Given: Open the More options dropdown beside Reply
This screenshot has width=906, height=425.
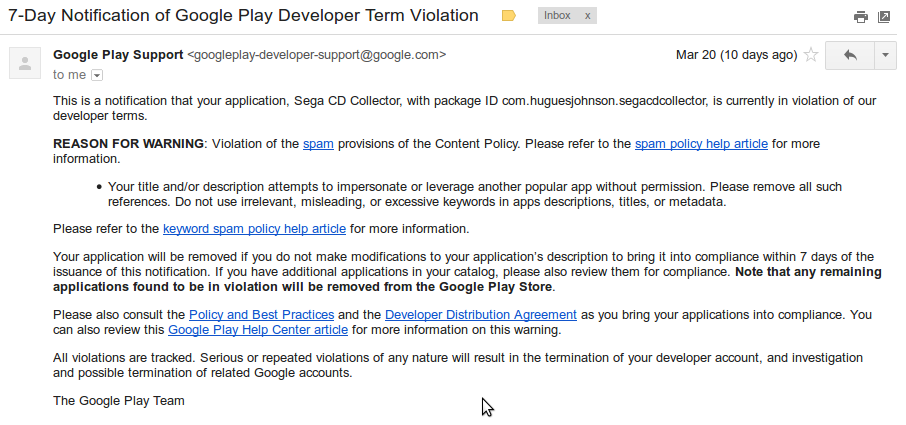Looking at the screenshot, I should [885, 55].
